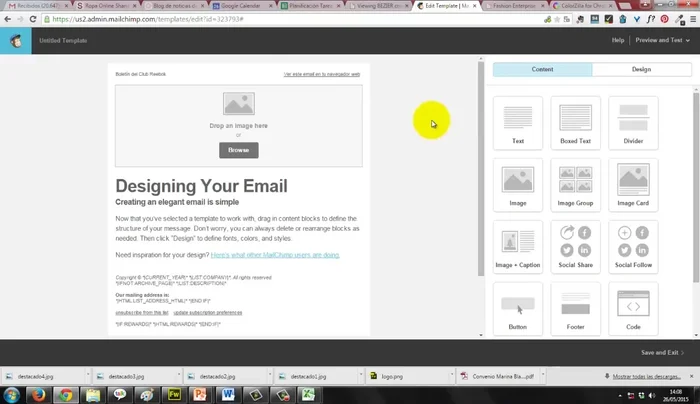Switch to the Content tab
The width and height of the screenshot is (700, 404).
coord(542,69)
